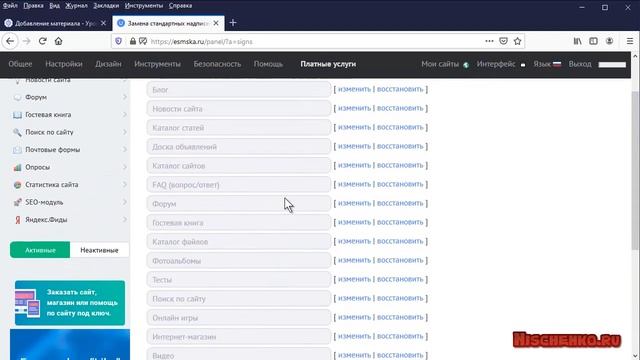Click the Каталог файлов text field
Viewport: 640px width, 360px height.
[239, 242]
